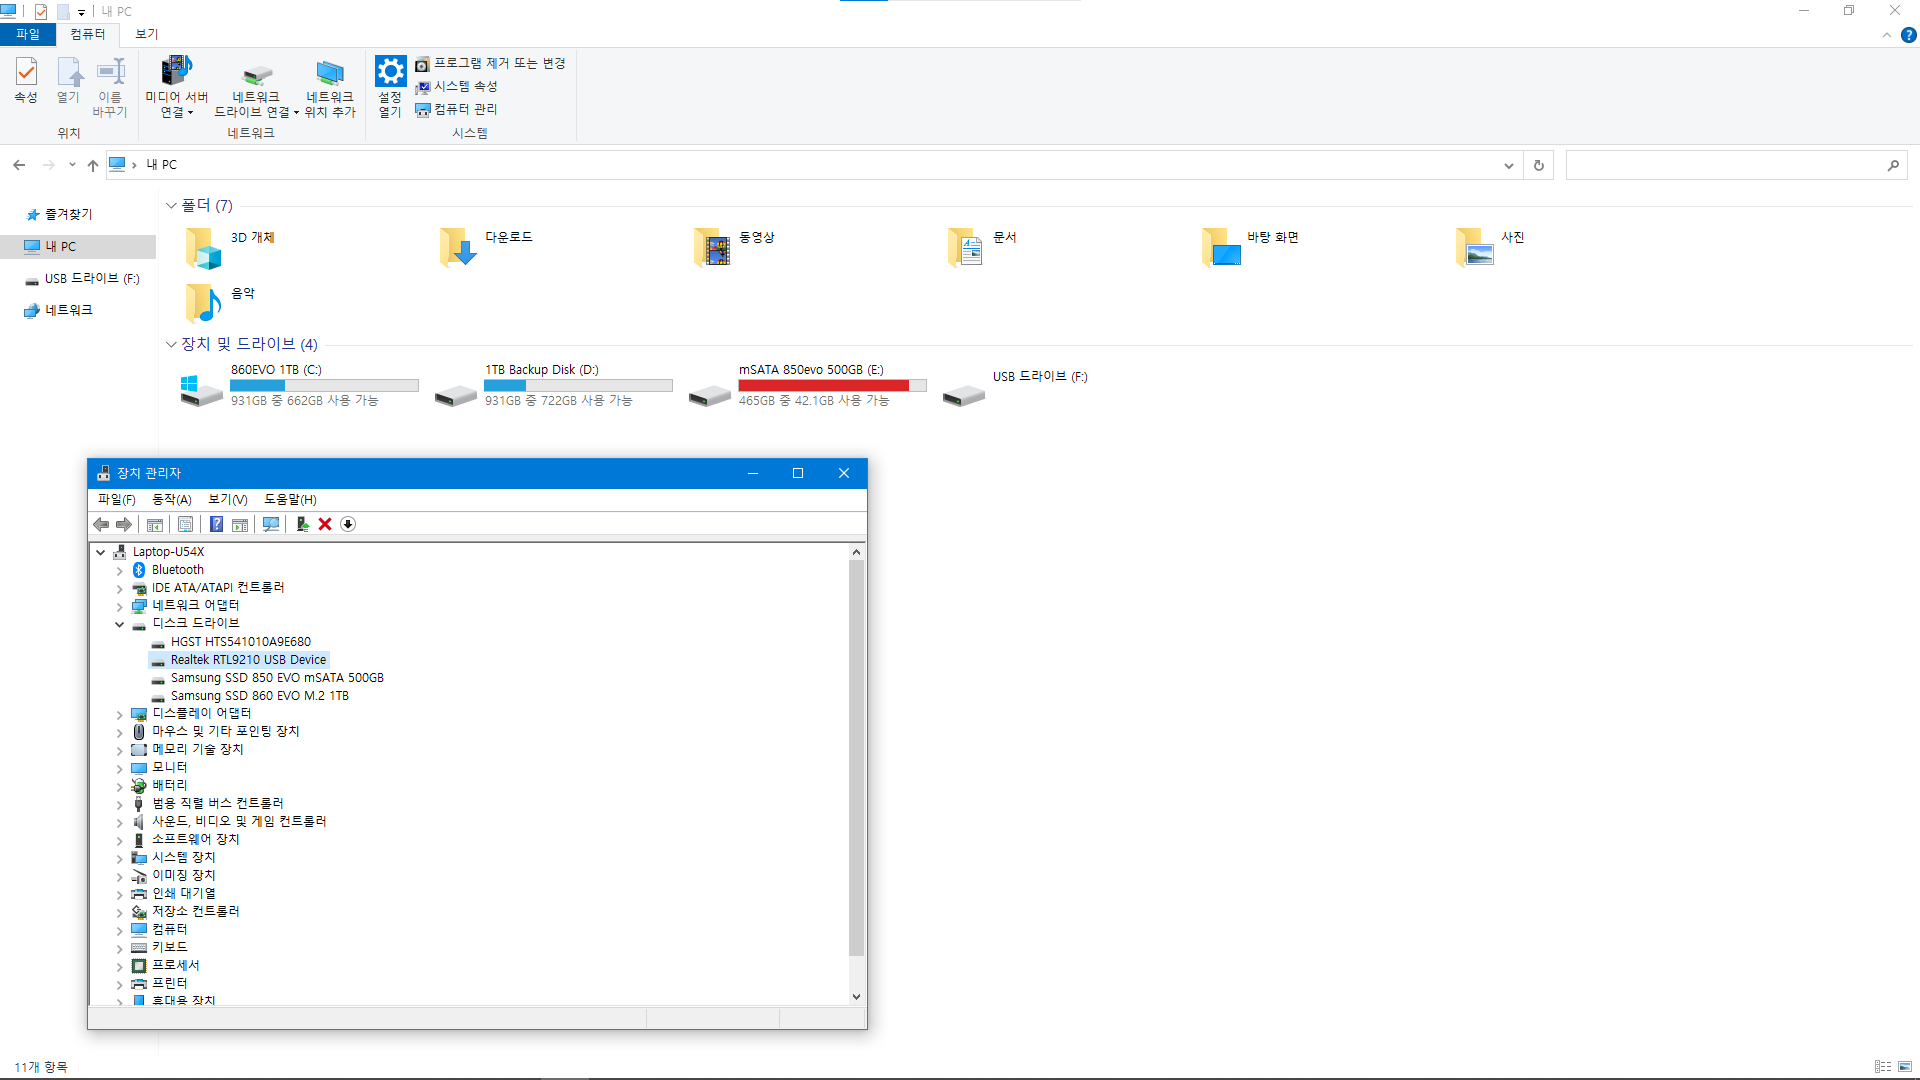Open the 파일 ribbon tab
1920x1080 pixels.
pos(28,34)
